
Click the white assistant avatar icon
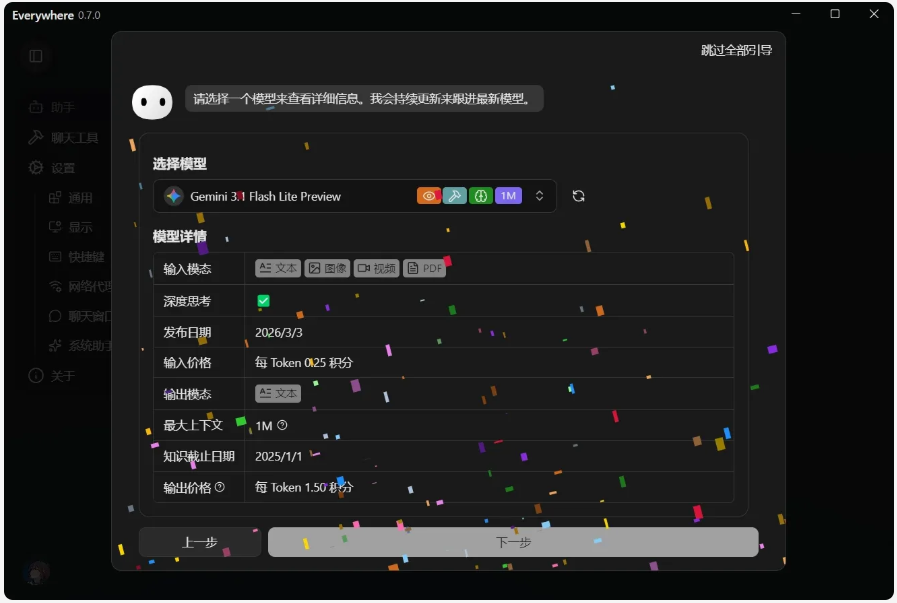click(152, 102)
